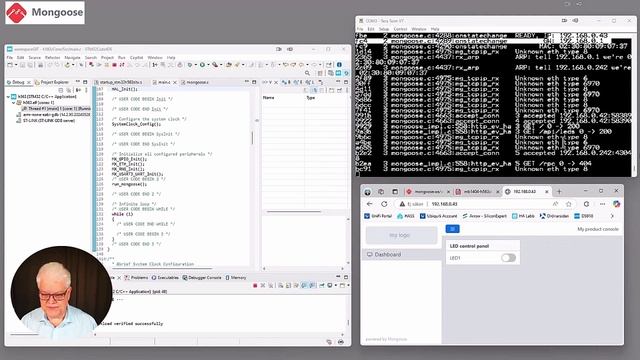Open the Help menu in the IDE
This screenshot has width=640, height=360.
point(171,58)
